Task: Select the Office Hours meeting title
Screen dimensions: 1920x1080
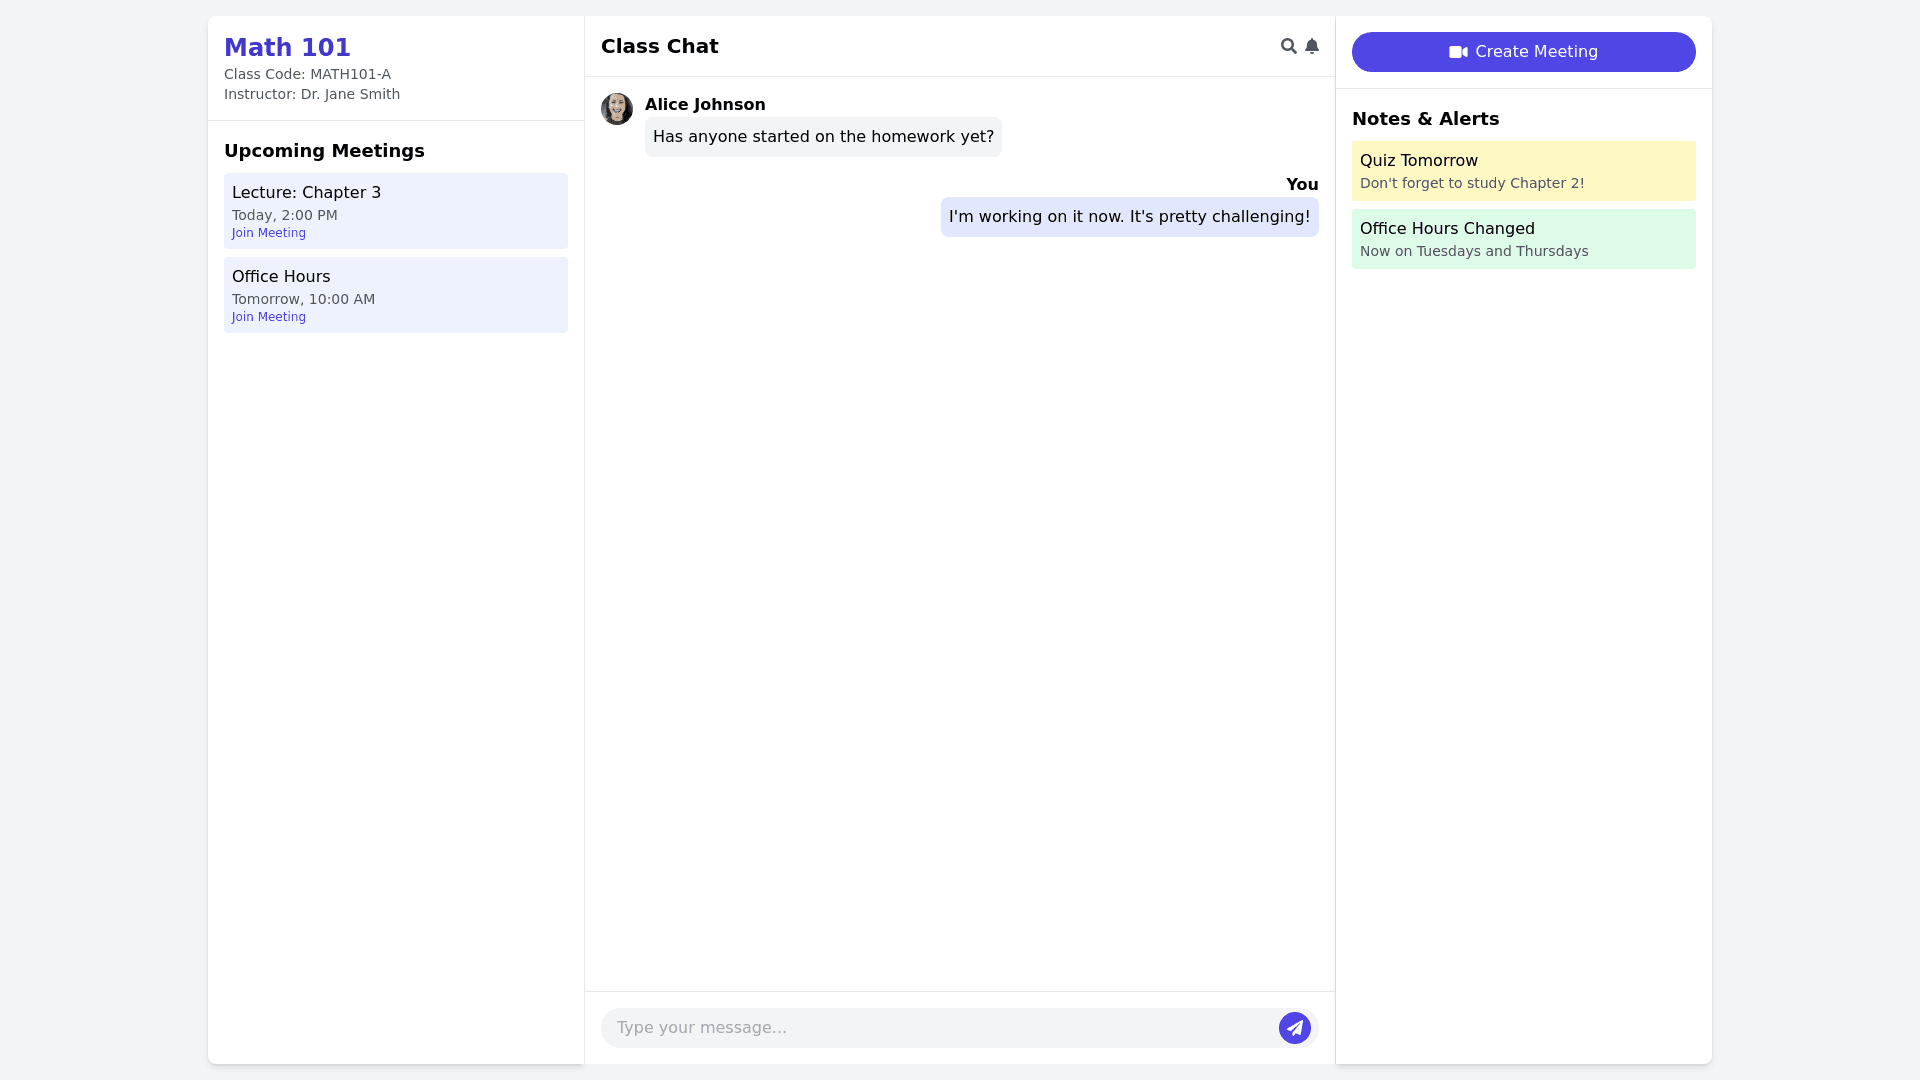Action: click(x=281, y=277)
